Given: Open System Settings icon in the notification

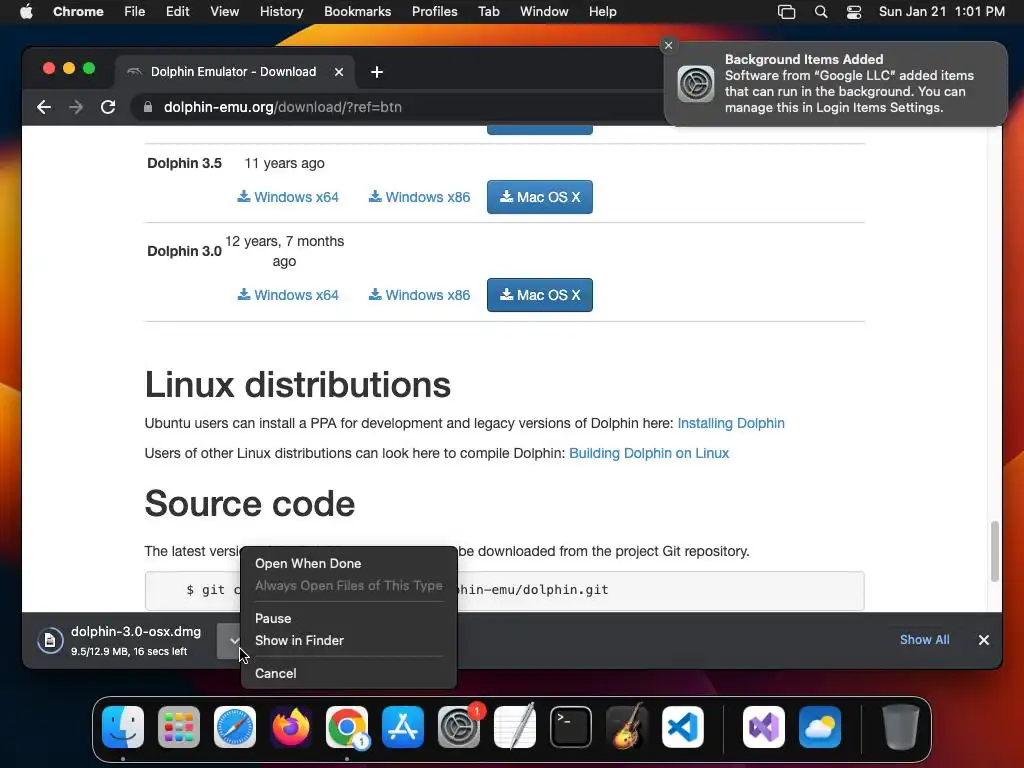Looking at the screenshot, I should tap(696, 84).
